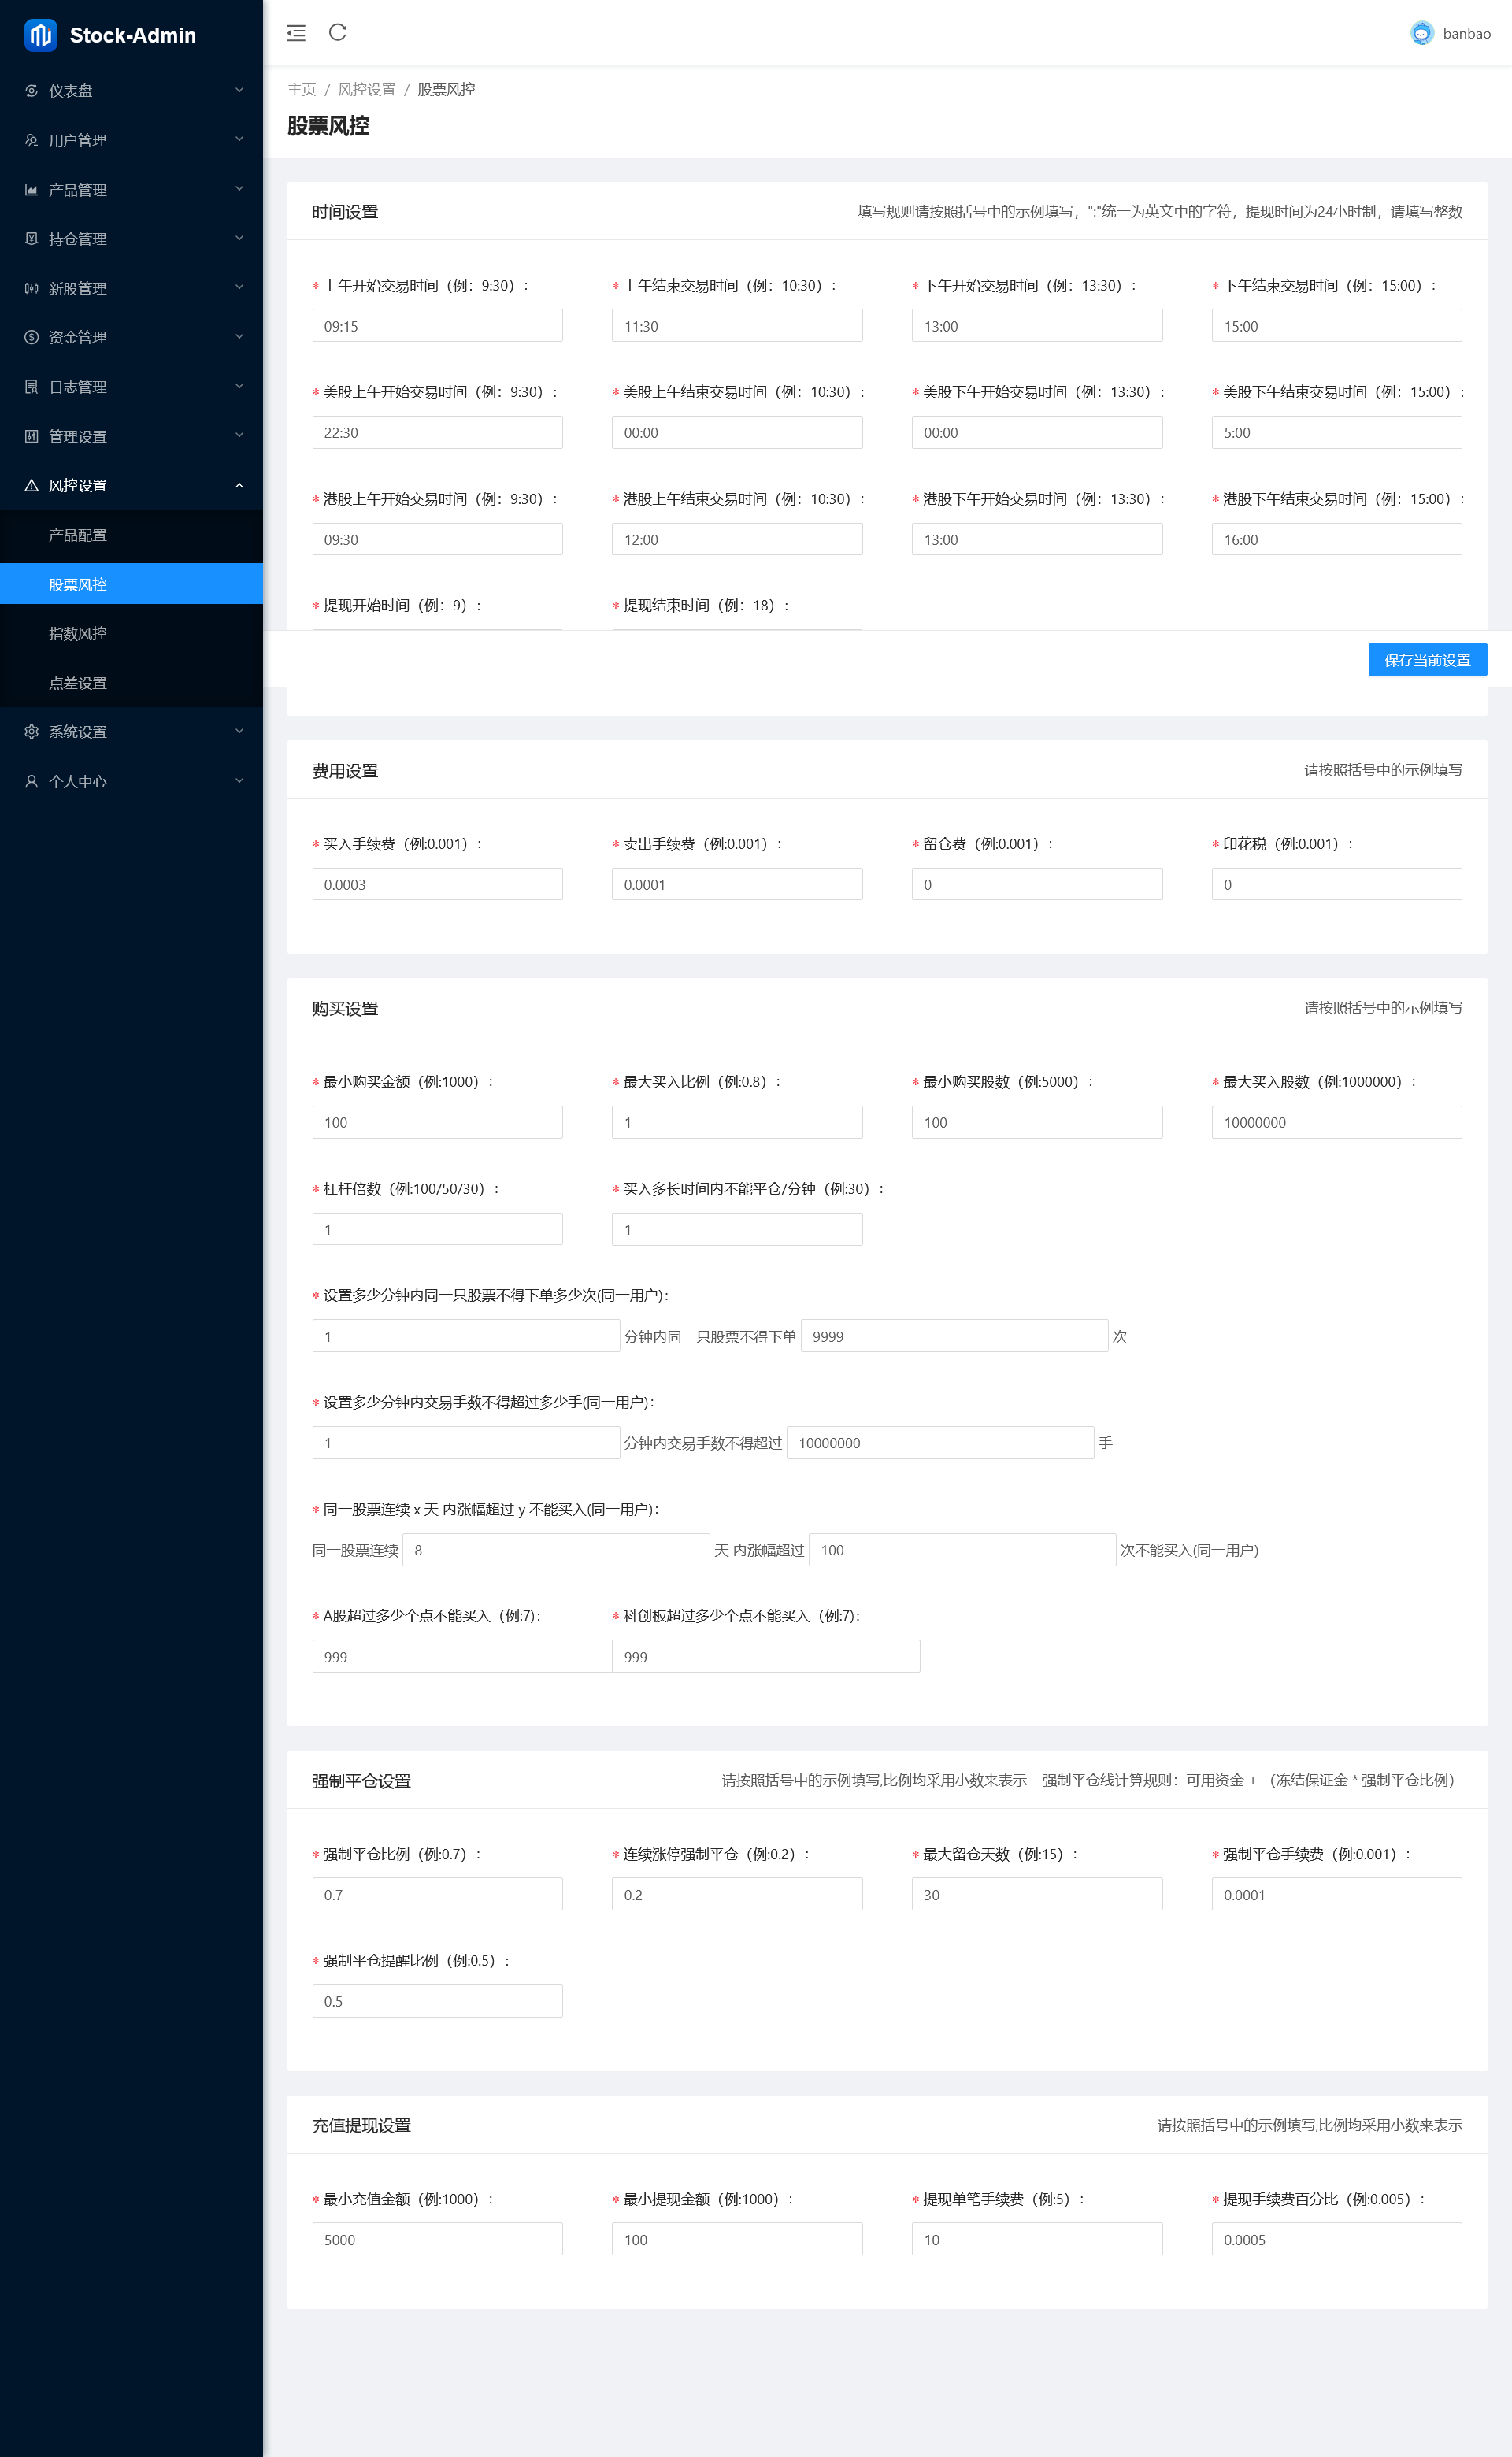Click the 保存当前设置 save button
The image size is (1512, 2457).
click(1427, 660)
